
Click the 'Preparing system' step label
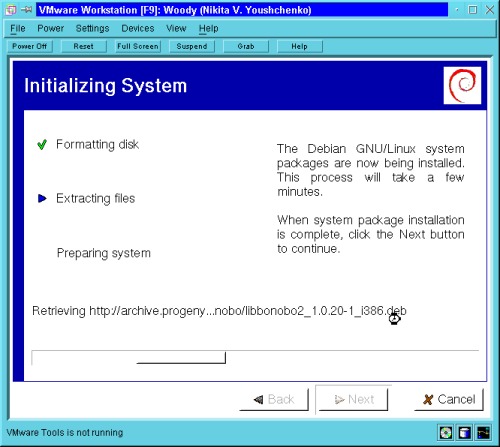(104, 253)
